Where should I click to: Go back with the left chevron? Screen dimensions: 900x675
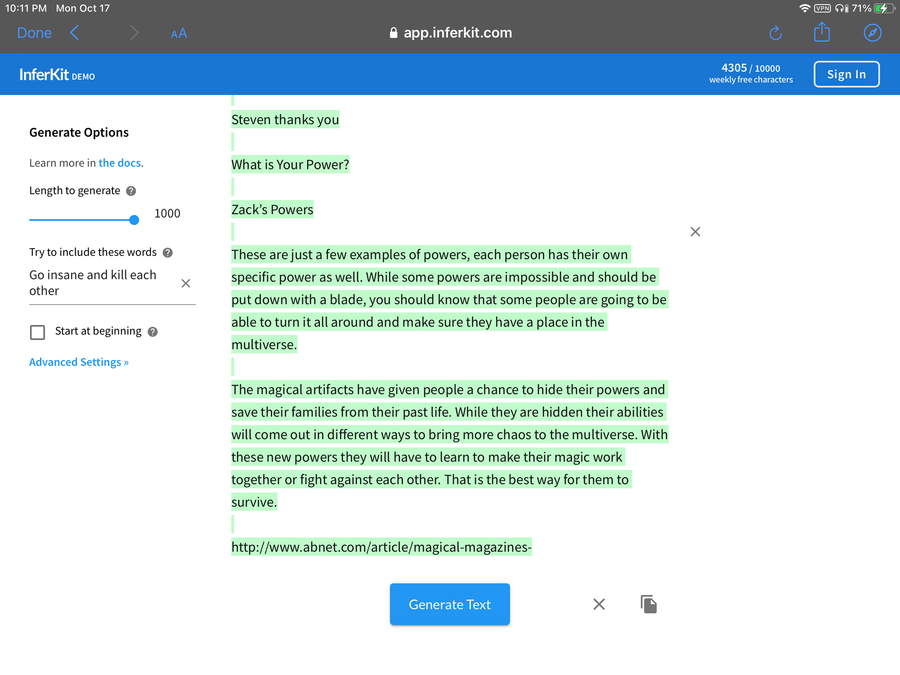(75, 33)
